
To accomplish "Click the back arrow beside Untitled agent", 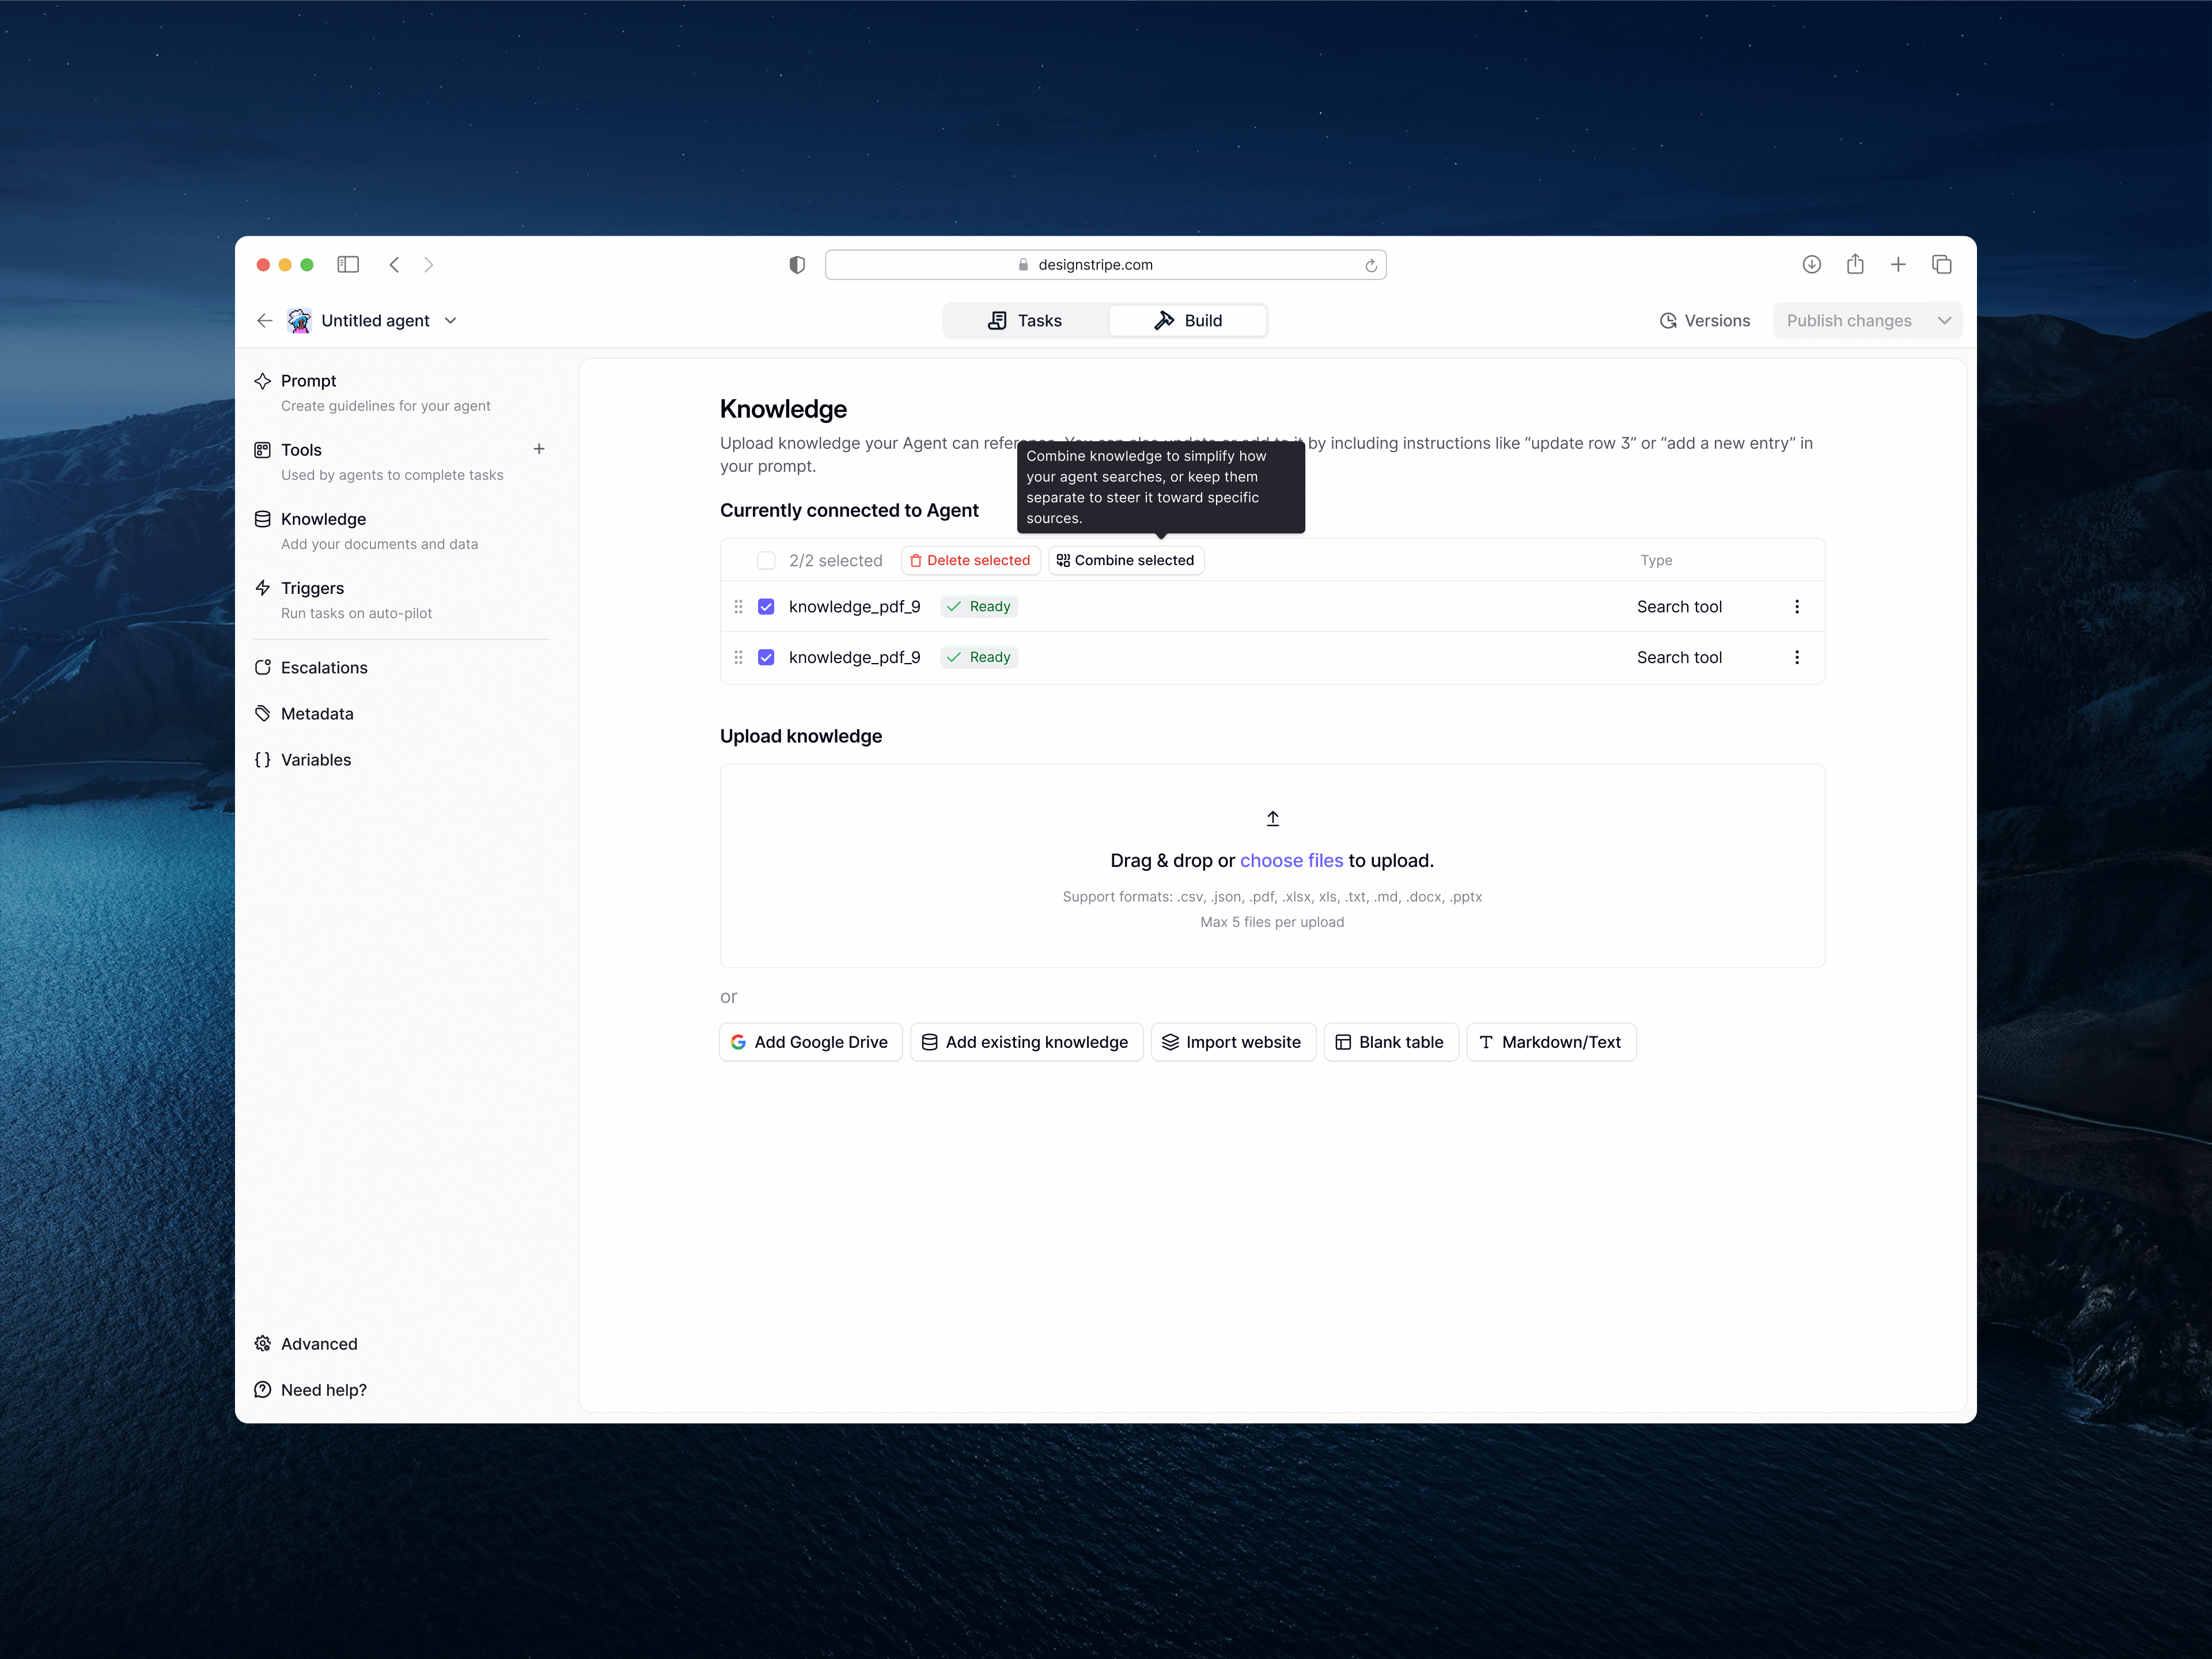I will tap(265, 320).
